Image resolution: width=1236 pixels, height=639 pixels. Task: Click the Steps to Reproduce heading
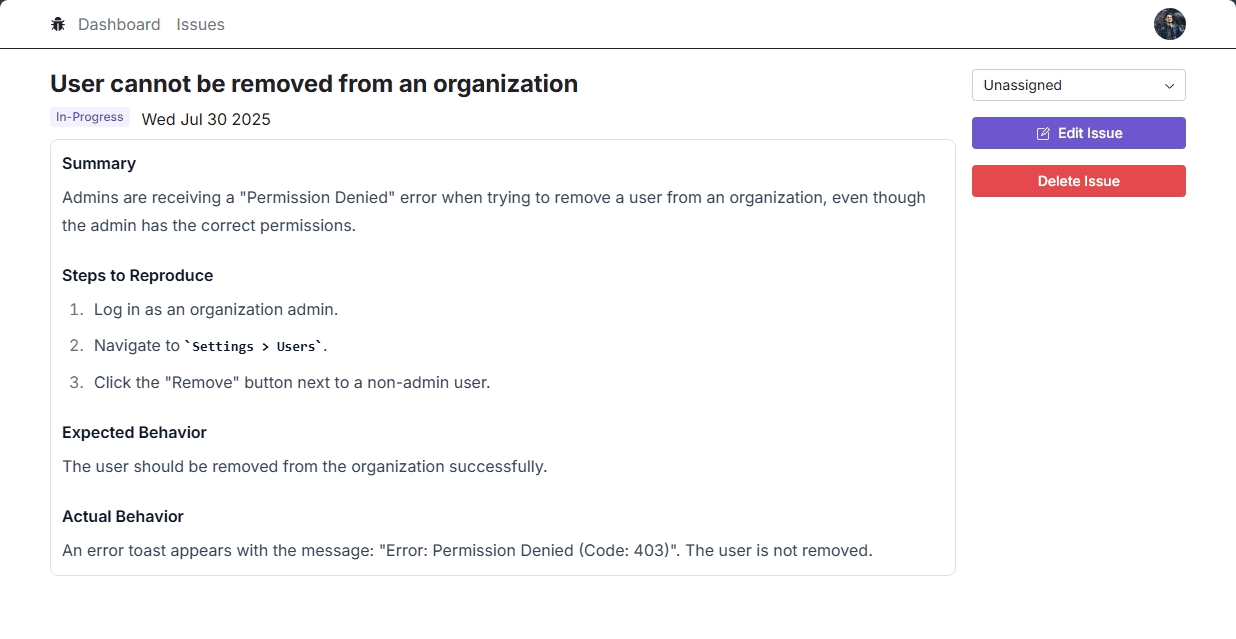coord(137,275)
